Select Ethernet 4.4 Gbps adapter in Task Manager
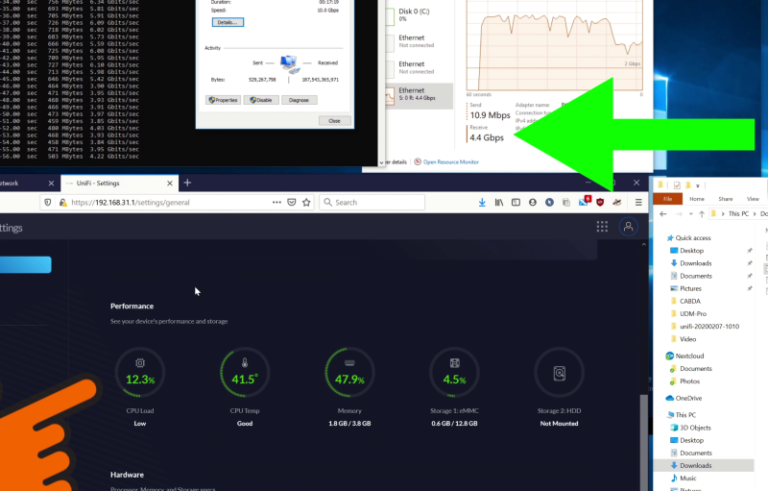The width and height of the screenshot is (768, 491). tap(419, 94)
